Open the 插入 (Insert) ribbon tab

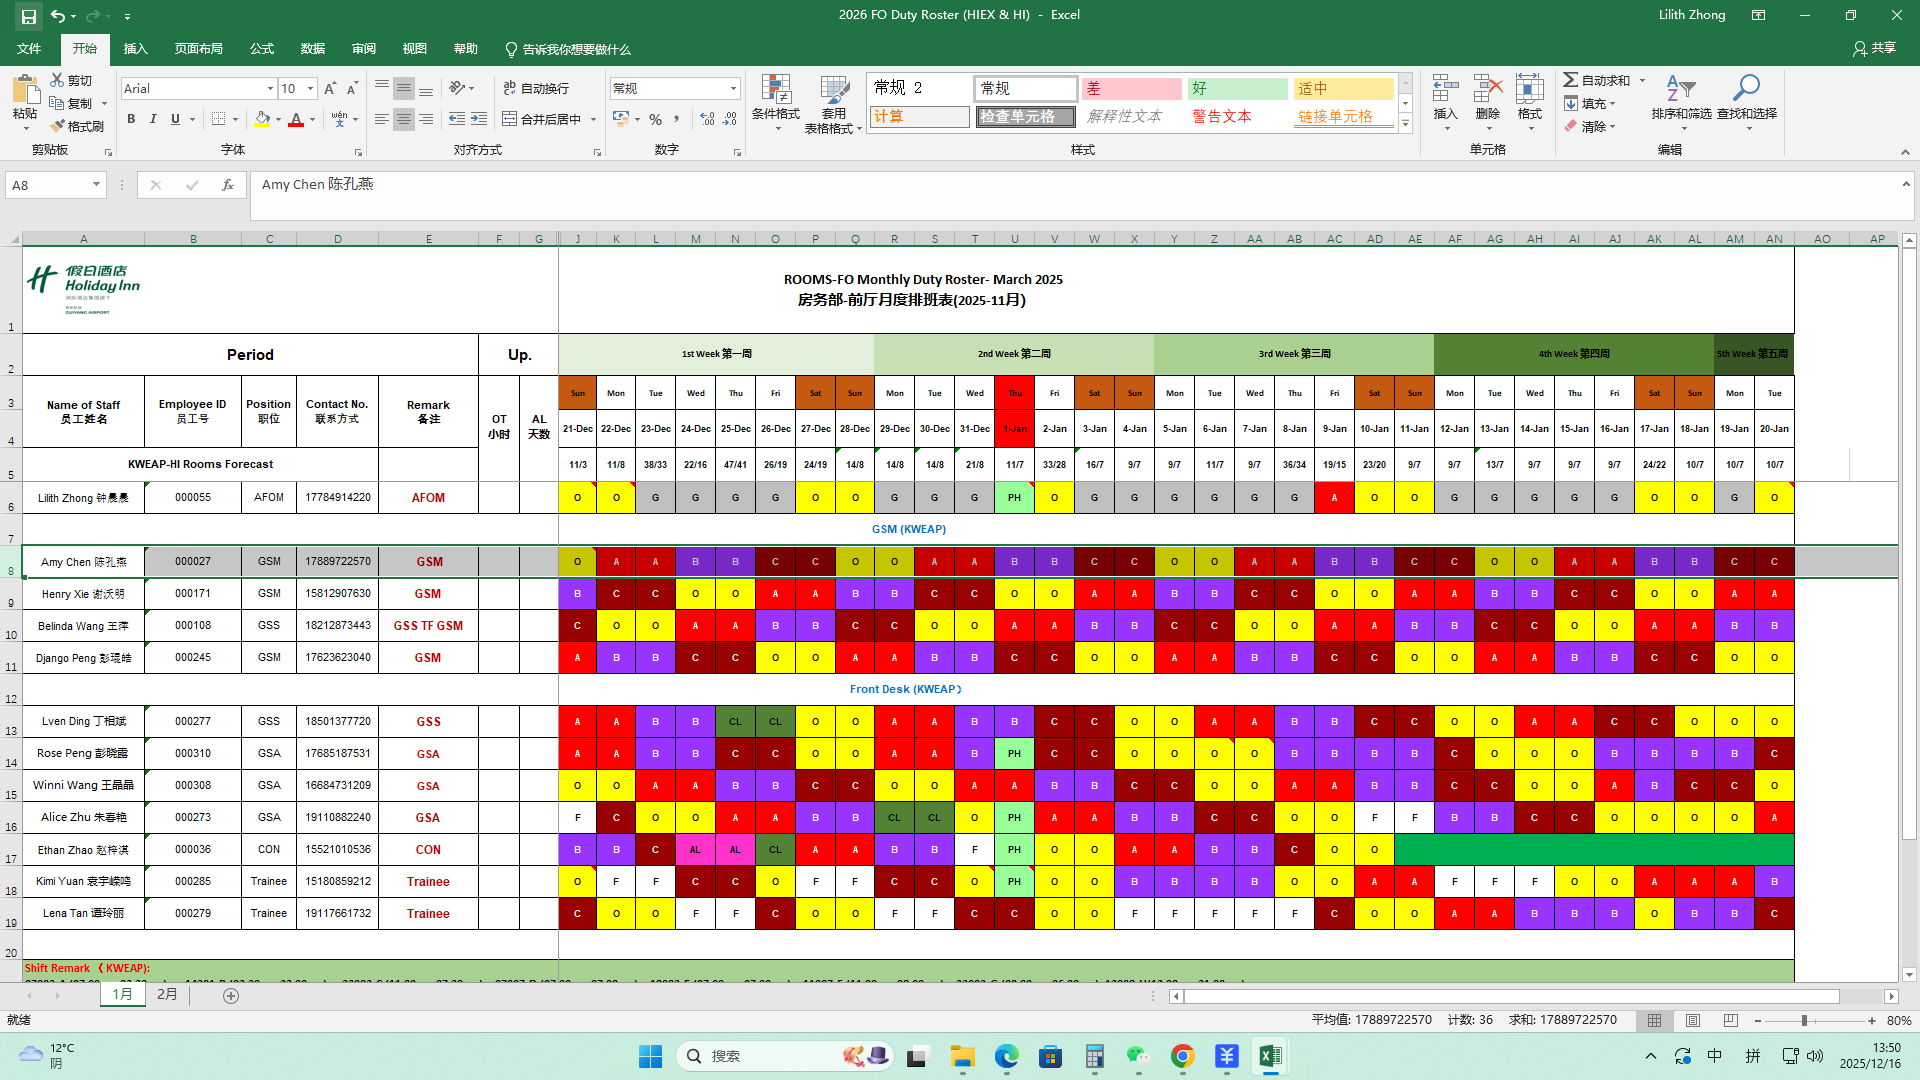click(x=135, y=49)
